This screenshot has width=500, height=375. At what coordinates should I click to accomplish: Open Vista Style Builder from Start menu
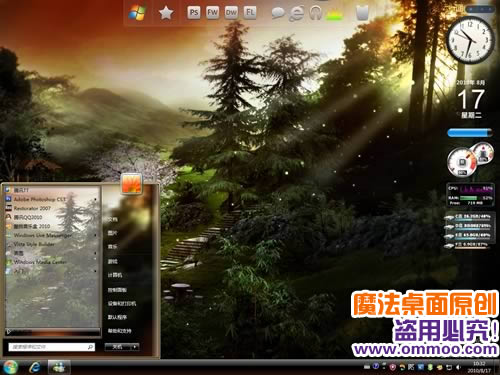click(x=52, y=244)
